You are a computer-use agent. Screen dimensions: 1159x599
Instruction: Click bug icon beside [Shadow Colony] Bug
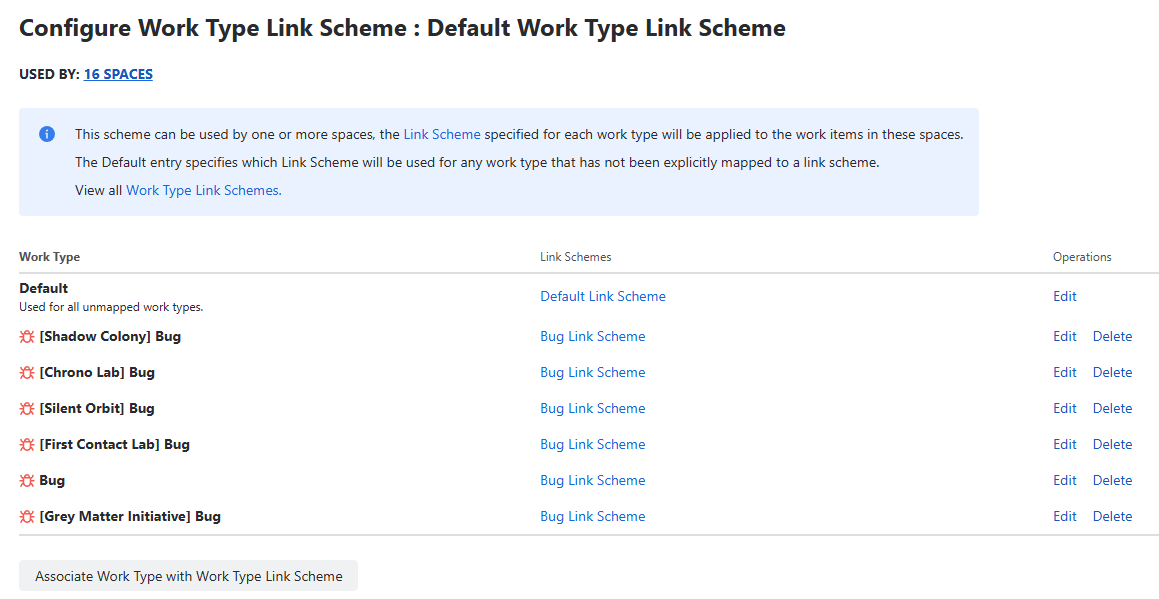pyautogui.click(x=27, y=336)
